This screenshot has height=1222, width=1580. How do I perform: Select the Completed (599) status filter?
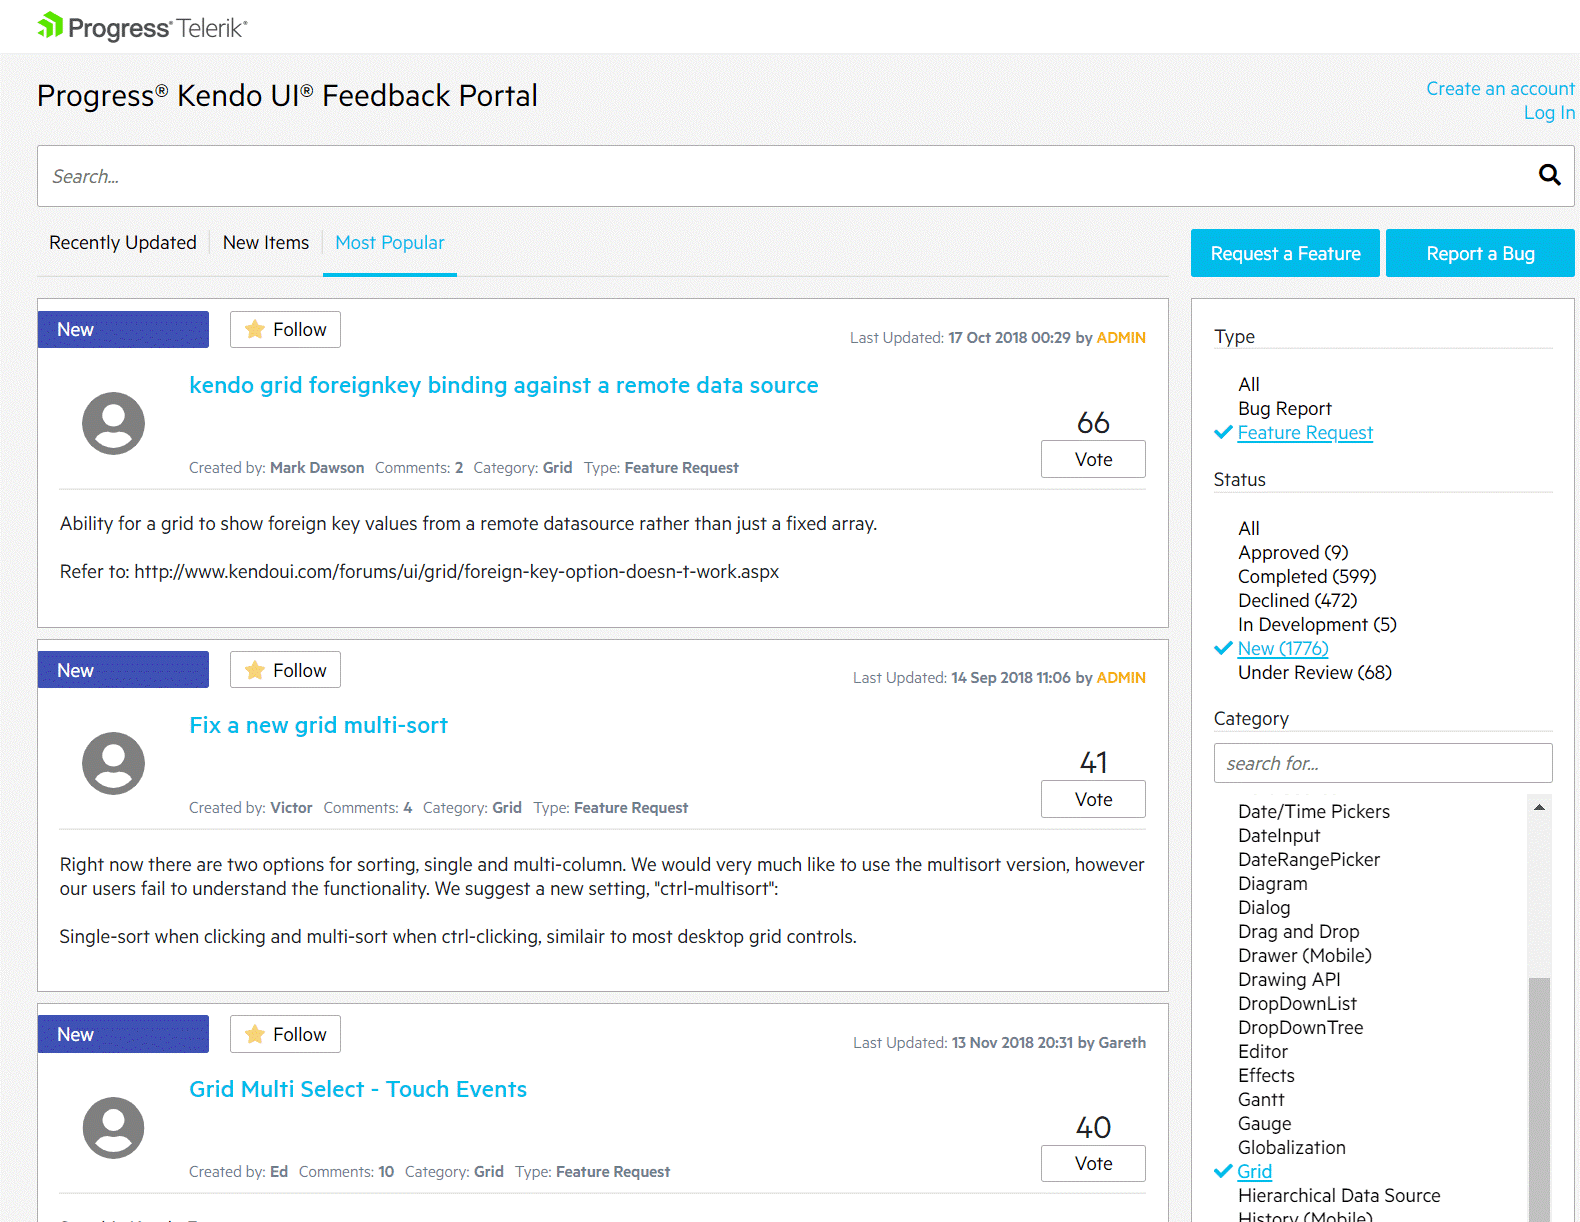1306,576
